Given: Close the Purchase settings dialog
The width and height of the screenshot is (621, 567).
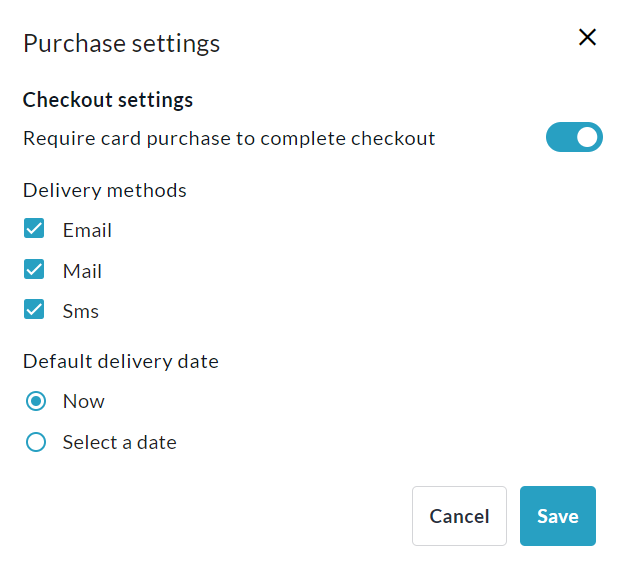Looking at the screenshot, I should pyautogui.click(x=587, y=38).
